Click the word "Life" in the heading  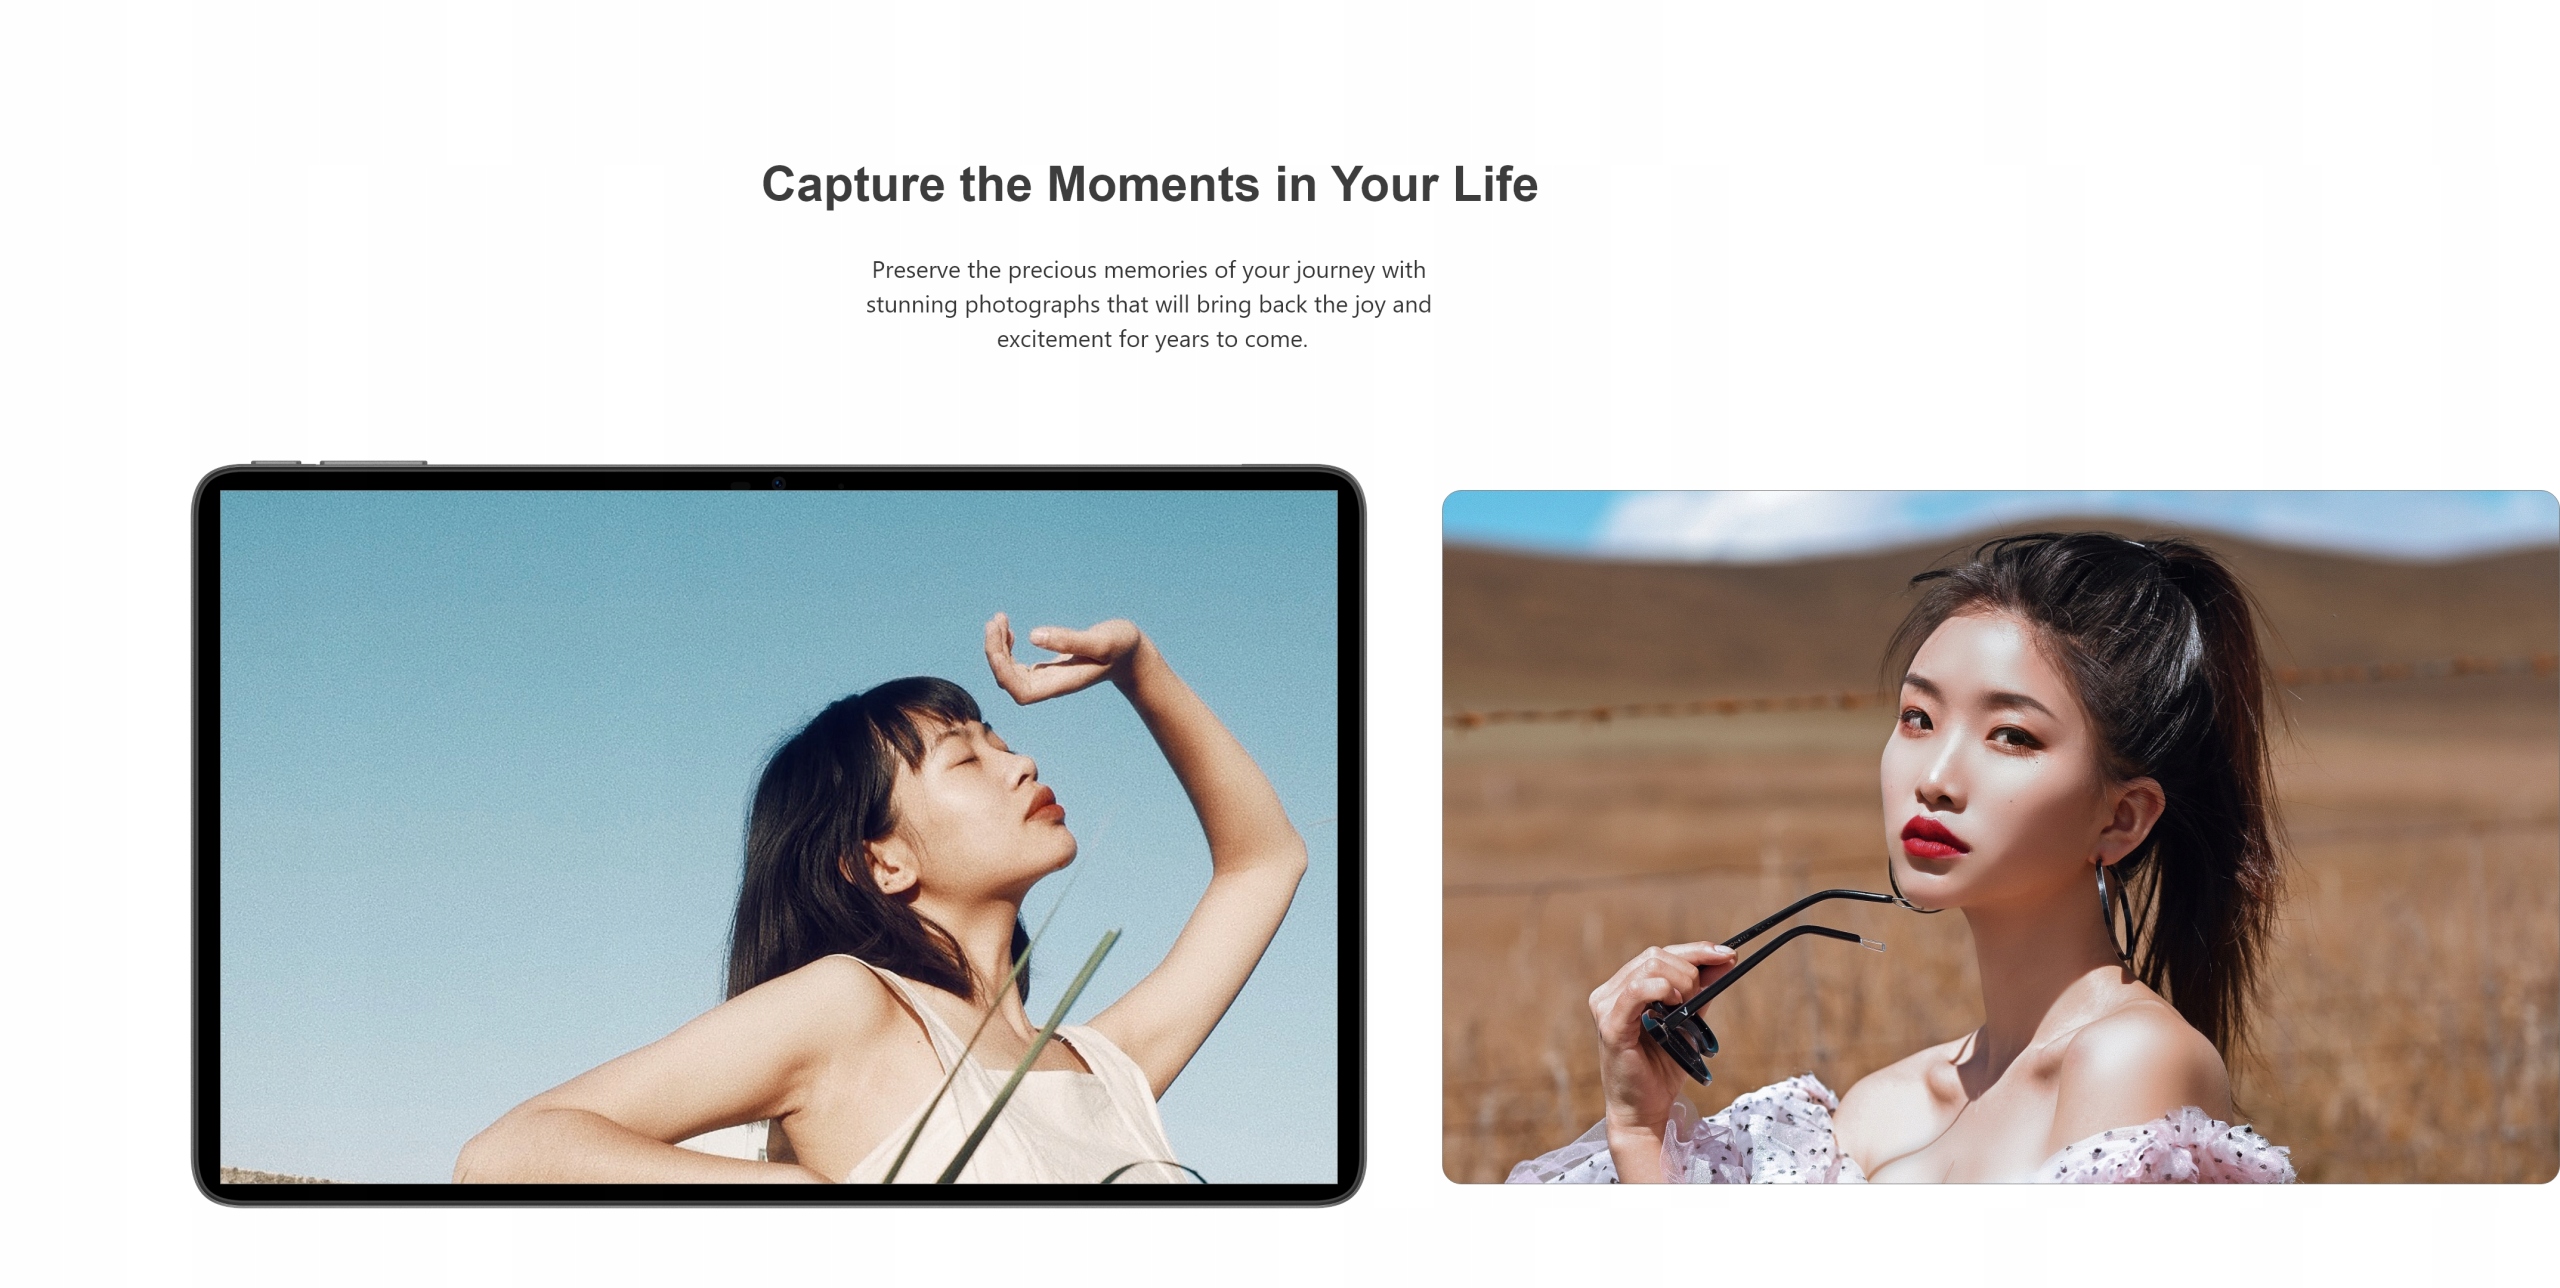(1495, 184)
